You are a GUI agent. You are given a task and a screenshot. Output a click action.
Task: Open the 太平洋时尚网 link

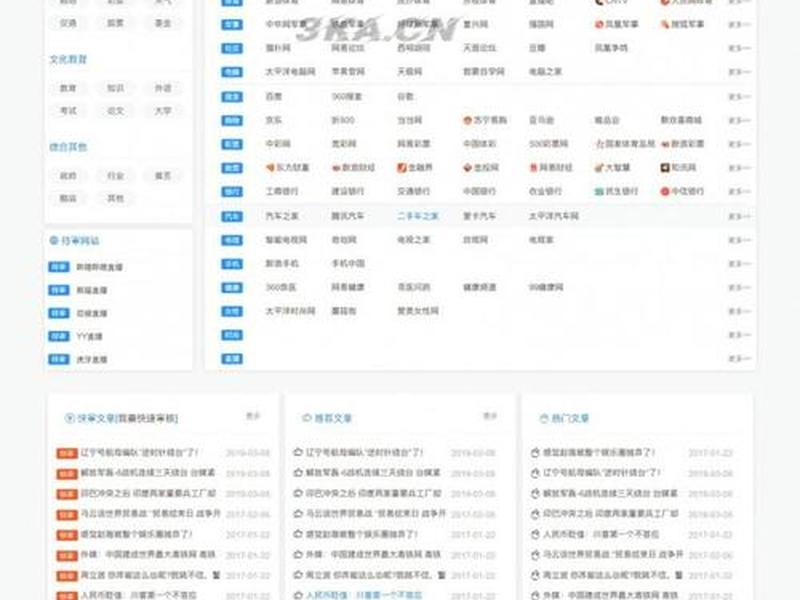[290, 311]
